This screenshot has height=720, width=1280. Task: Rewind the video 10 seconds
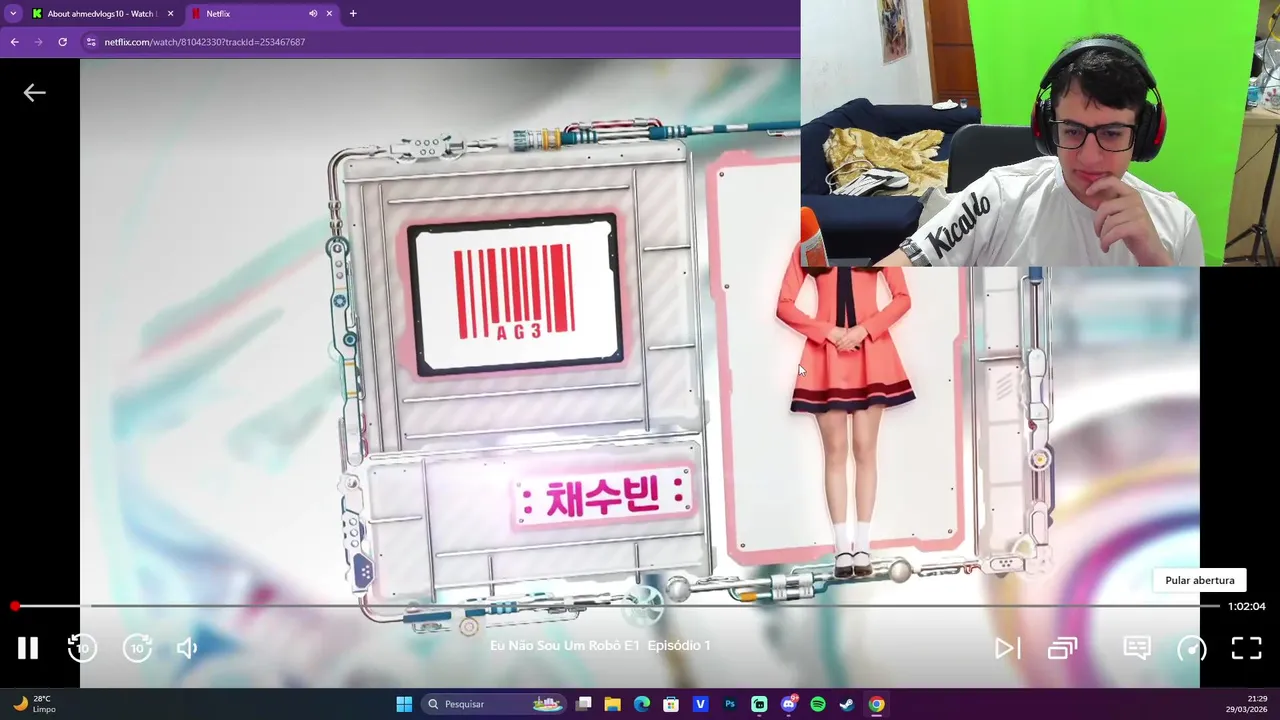tap(82, 648)
